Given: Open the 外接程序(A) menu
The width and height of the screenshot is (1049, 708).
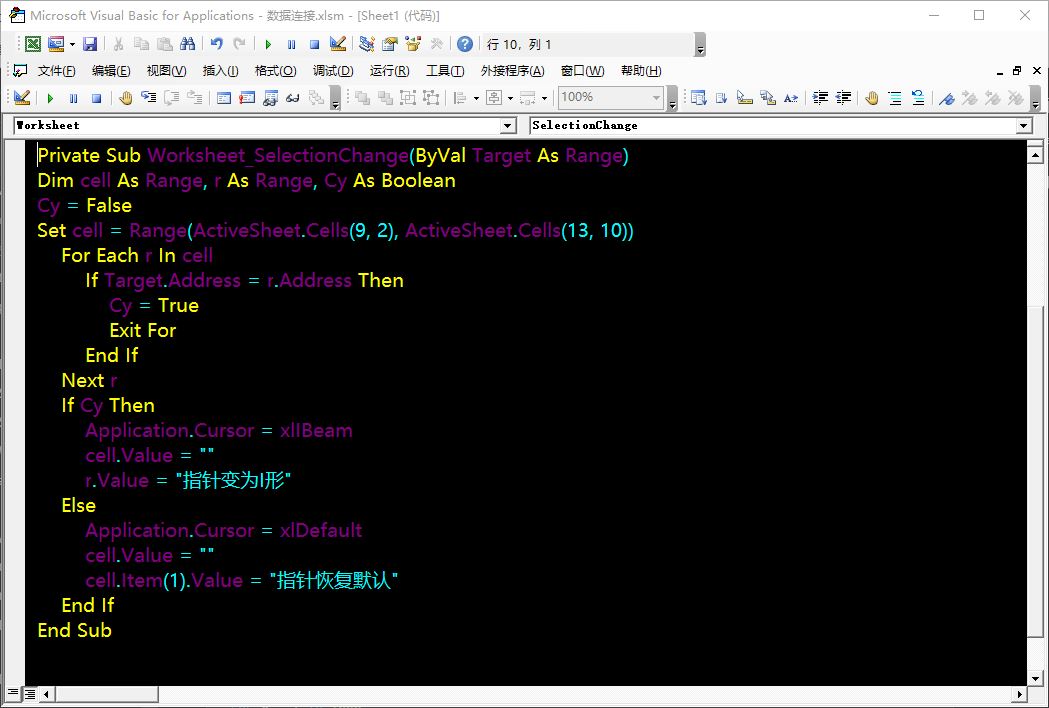Looking at the screenshot, I should 512,71.
